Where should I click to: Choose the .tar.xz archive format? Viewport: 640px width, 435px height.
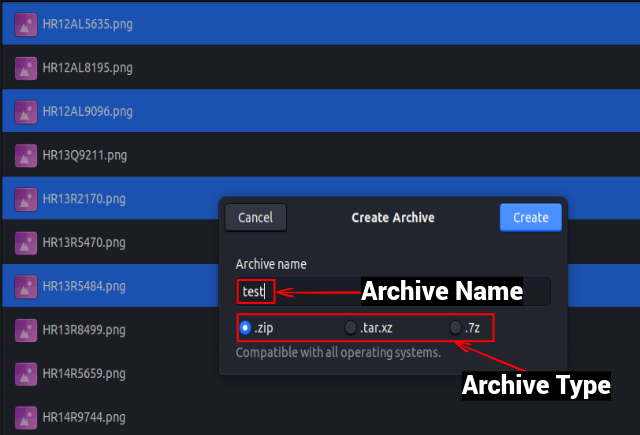pos(351,327)
